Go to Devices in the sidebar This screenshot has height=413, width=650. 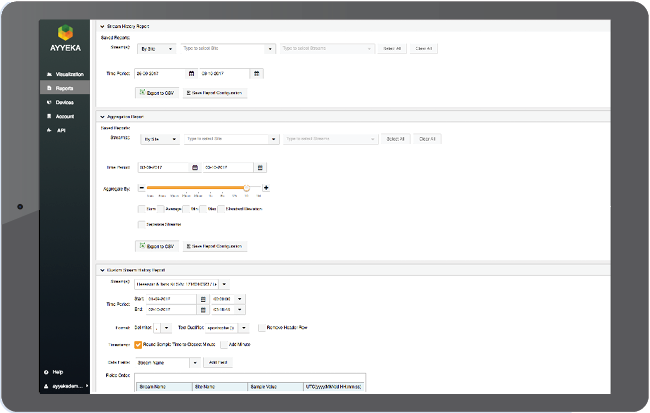(x=64, y=102)
